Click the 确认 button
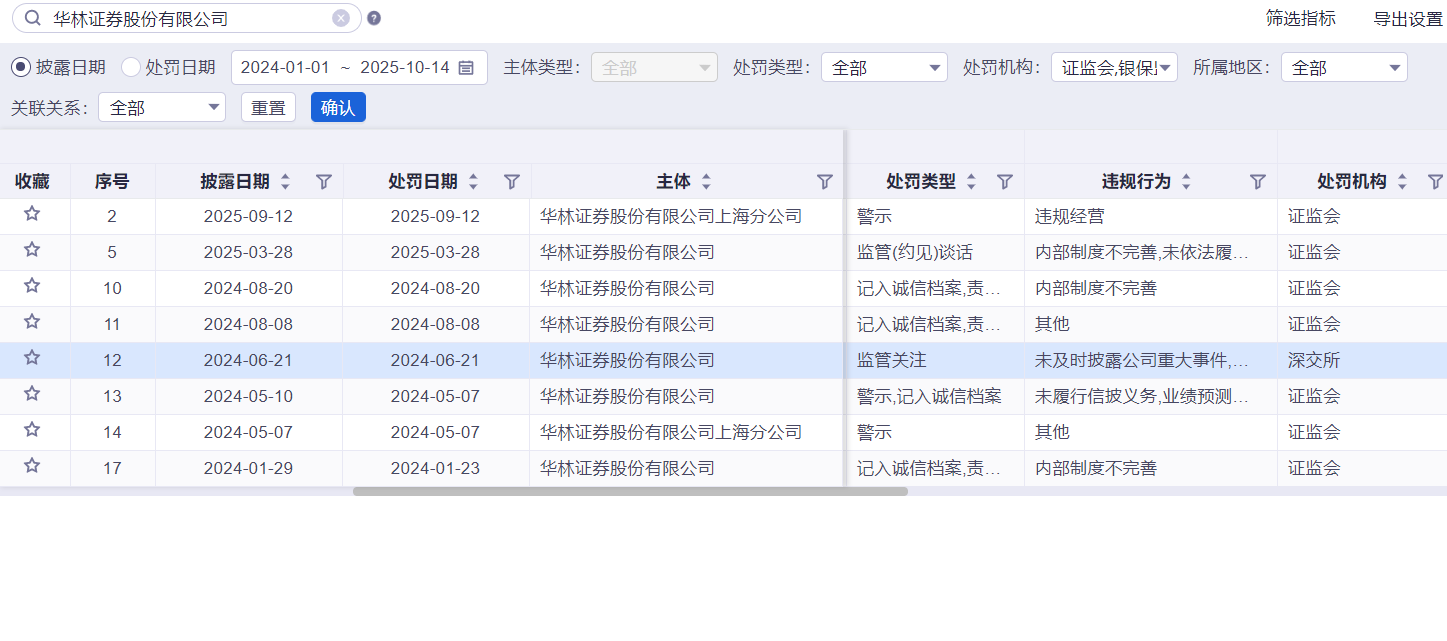Image resolution: width=1447 pixels, height=641 pixels. point(338,108)
